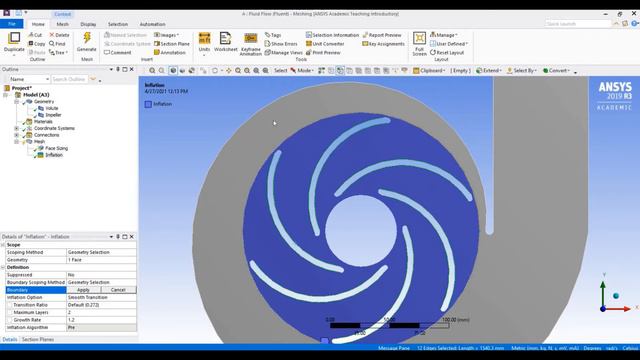The image size is (640, 360).
Task: Click the Inflation legend color swatch
Action: pyautogui.click(x=148, y=104)
